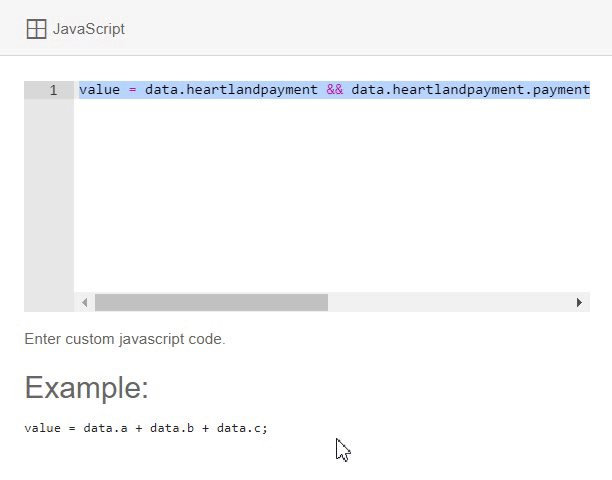Click inside the code on line 1
This screenshot has height=480, width=612.
334,90
